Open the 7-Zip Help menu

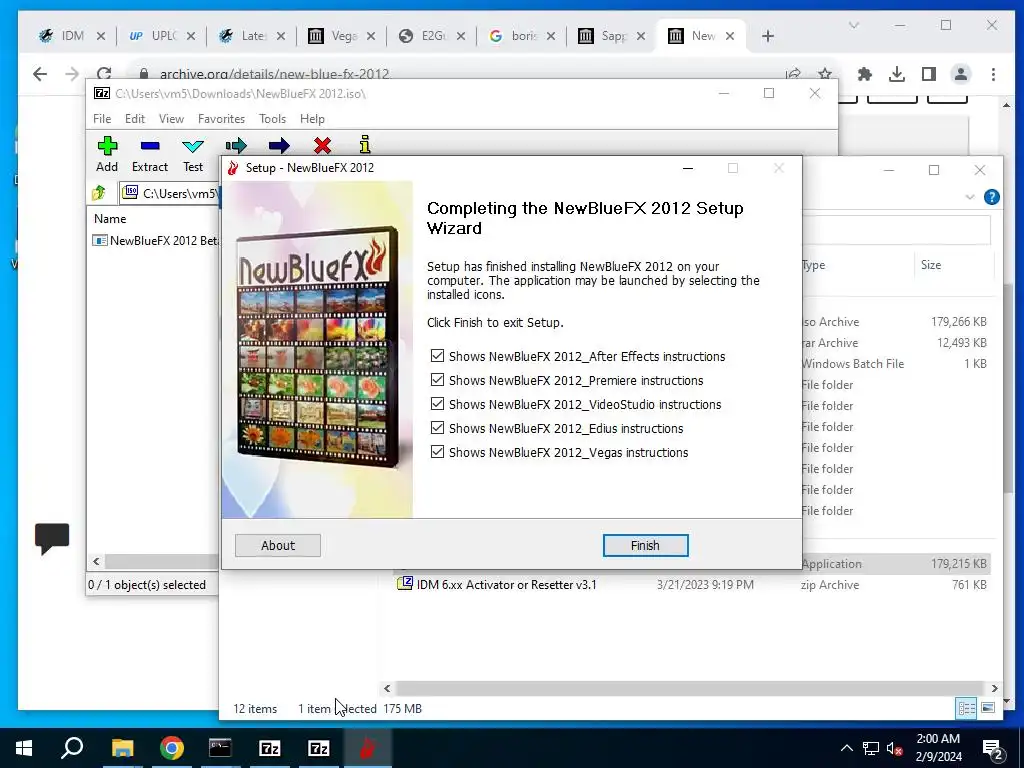click(312, 119)
